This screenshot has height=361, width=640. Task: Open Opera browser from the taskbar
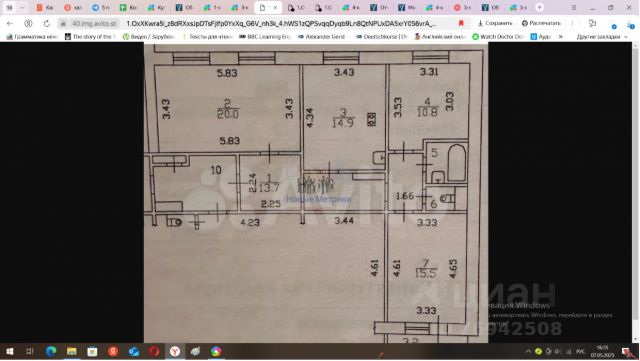pyautogui.click(x=154, y=351)
